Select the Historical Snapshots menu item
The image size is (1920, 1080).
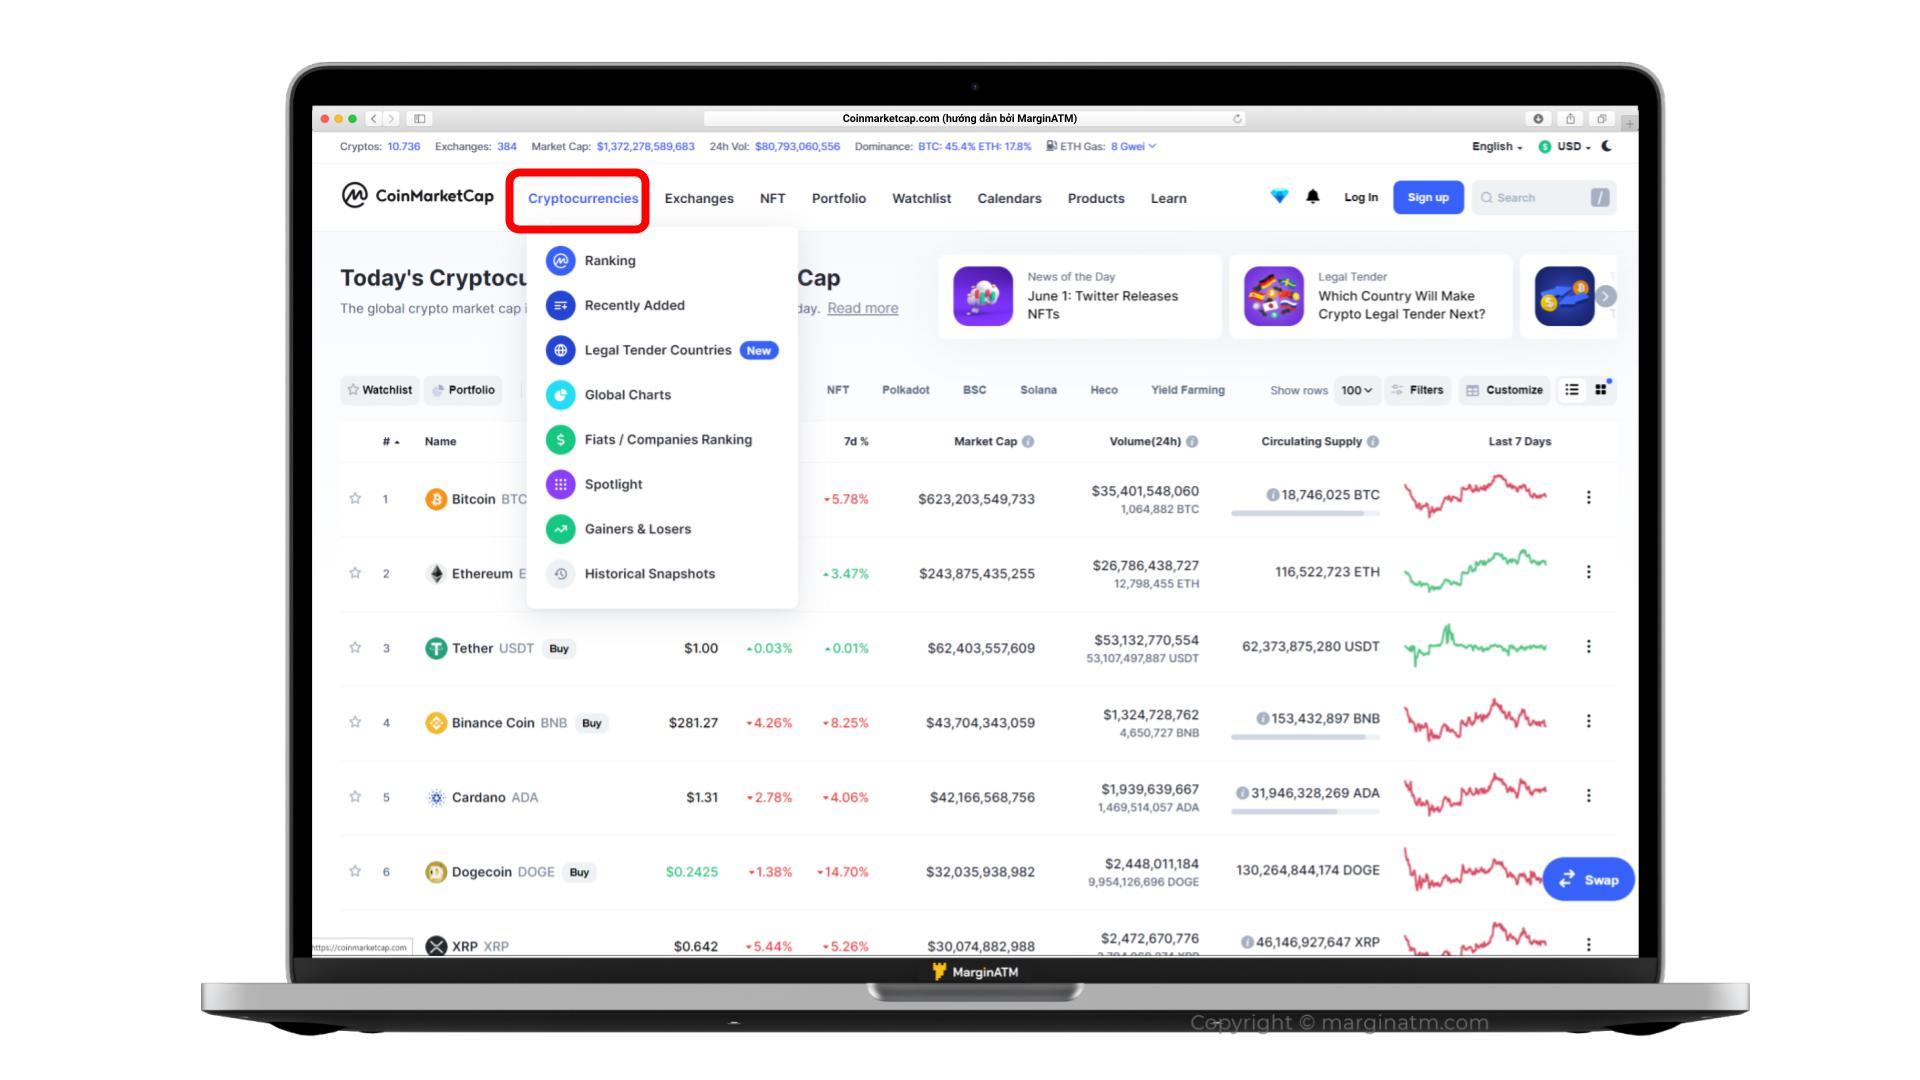649,574
